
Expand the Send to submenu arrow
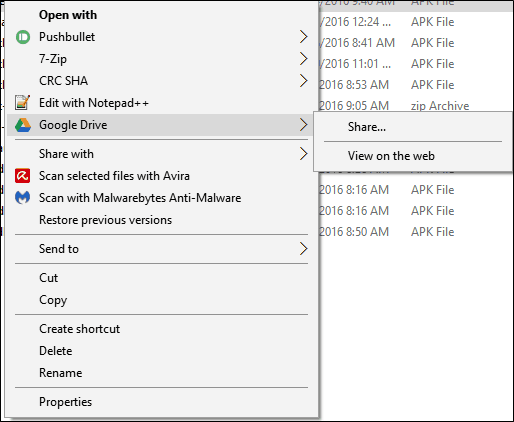(x=303, y=249)
